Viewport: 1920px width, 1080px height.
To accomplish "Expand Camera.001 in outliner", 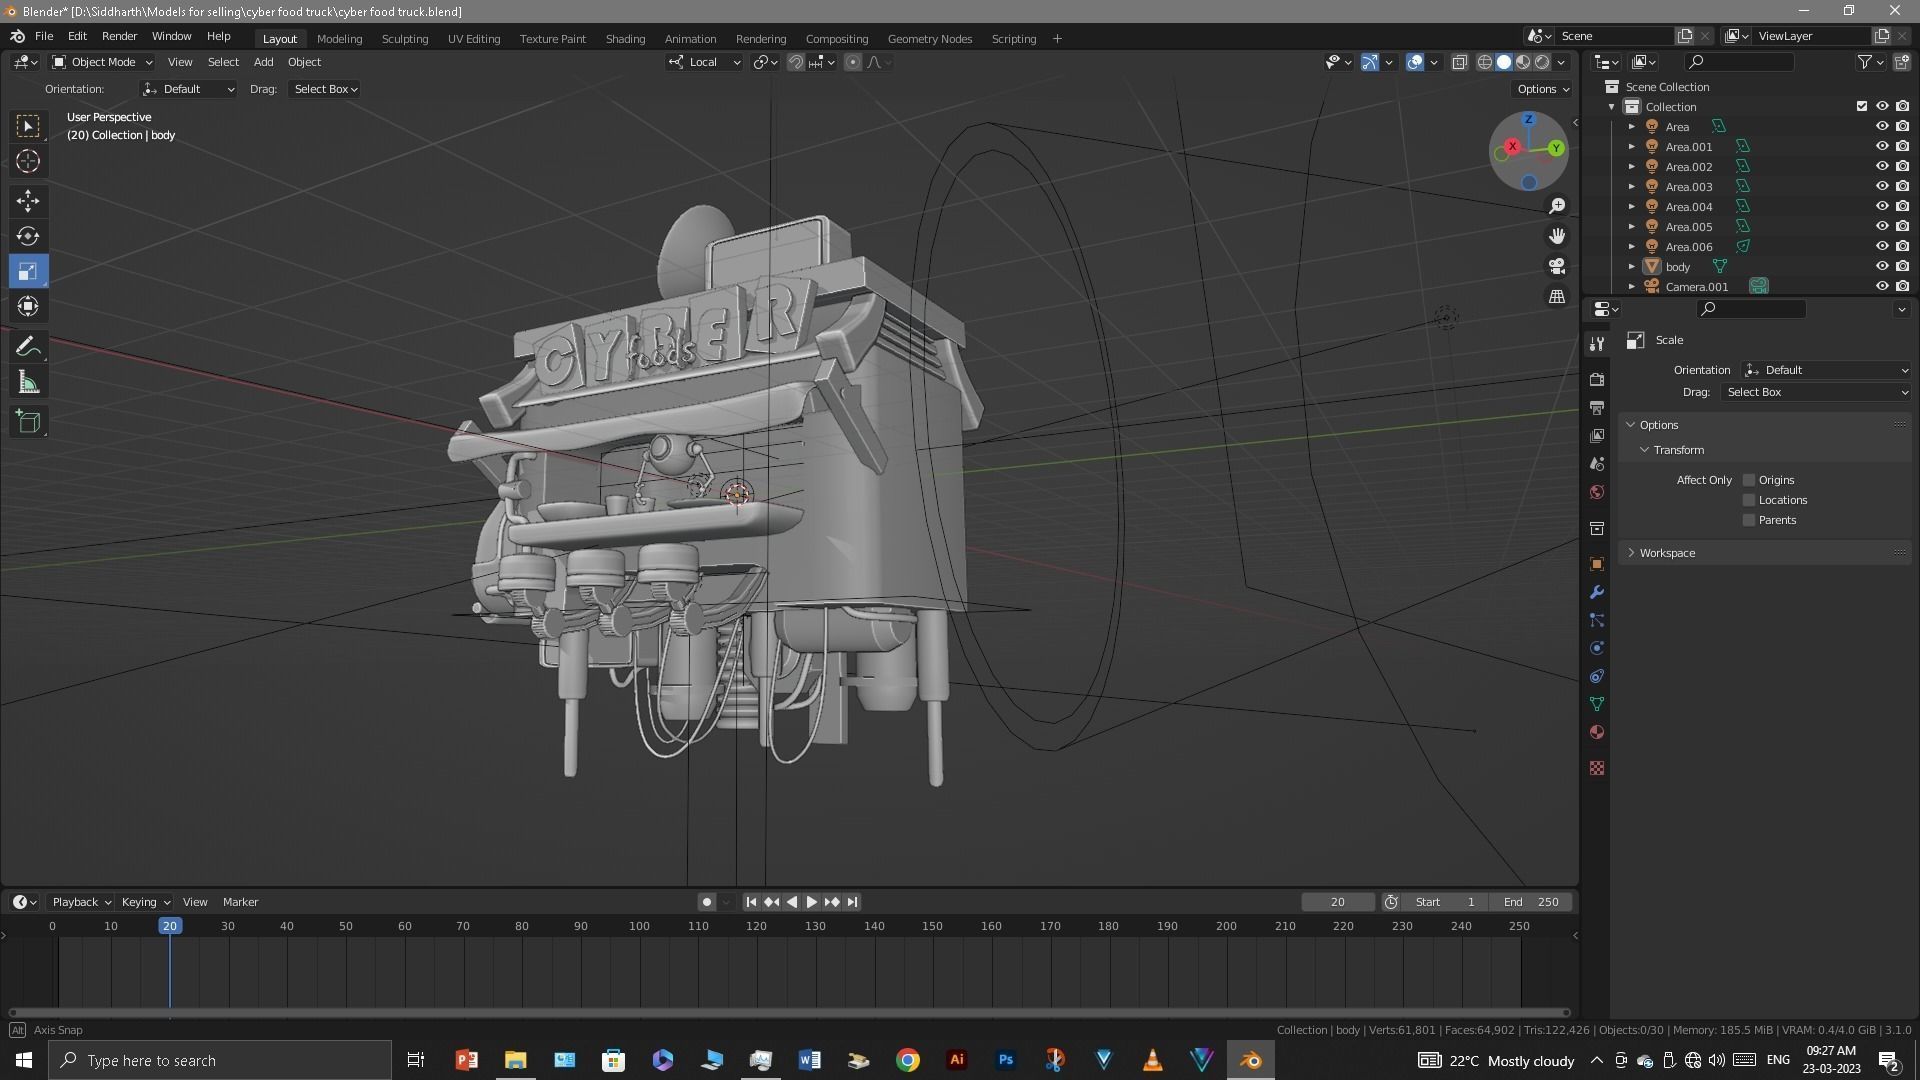I will point(1631,287).
